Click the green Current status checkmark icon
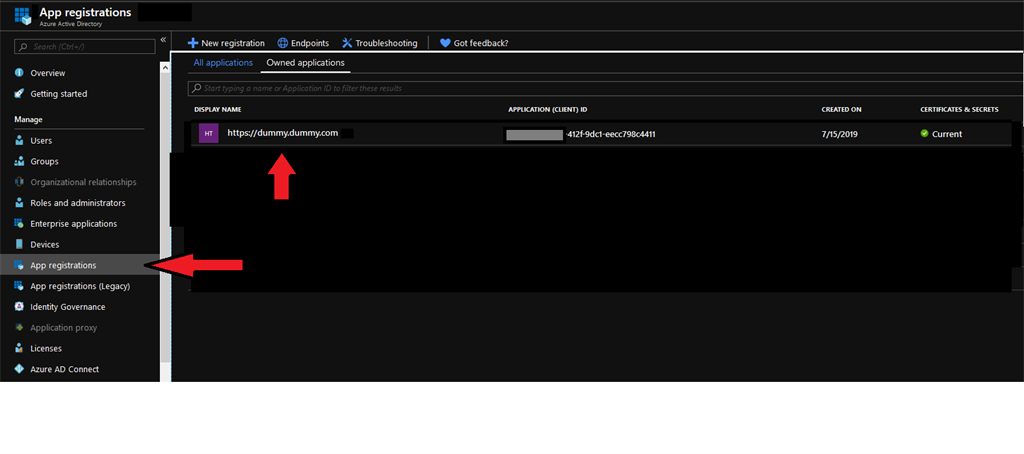Image resolution: width=1024 pixels, height=454 pixels. coord(924,133)
